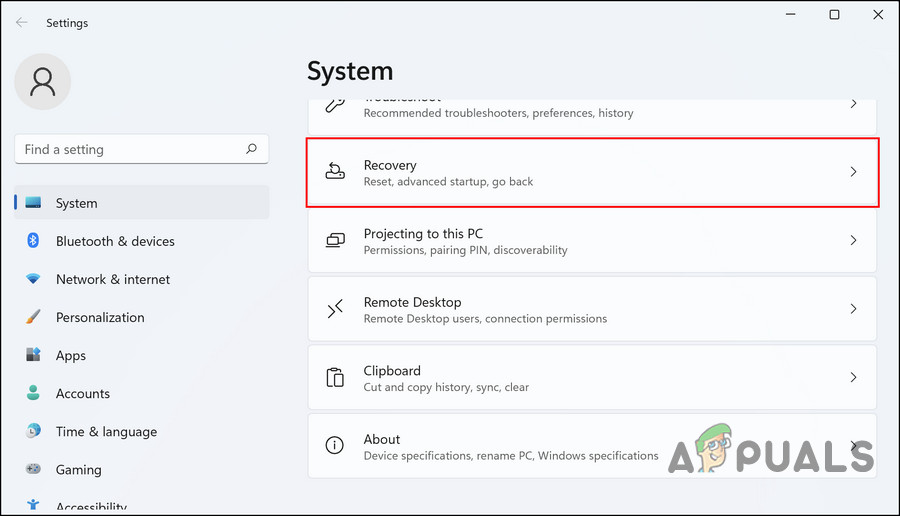Click the Network wifi icon in sidebar
Image resolution: width=900 pixels, height=516 pixels.
pos(33,279)
